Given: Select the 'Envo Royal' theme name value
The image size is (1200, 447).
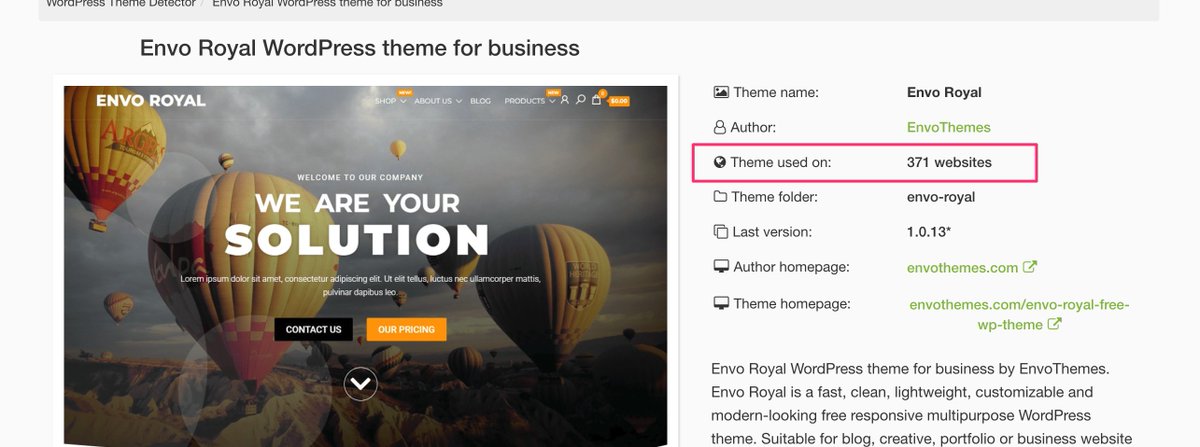Looking at the screenshot, I should click(x=944, y=92).
